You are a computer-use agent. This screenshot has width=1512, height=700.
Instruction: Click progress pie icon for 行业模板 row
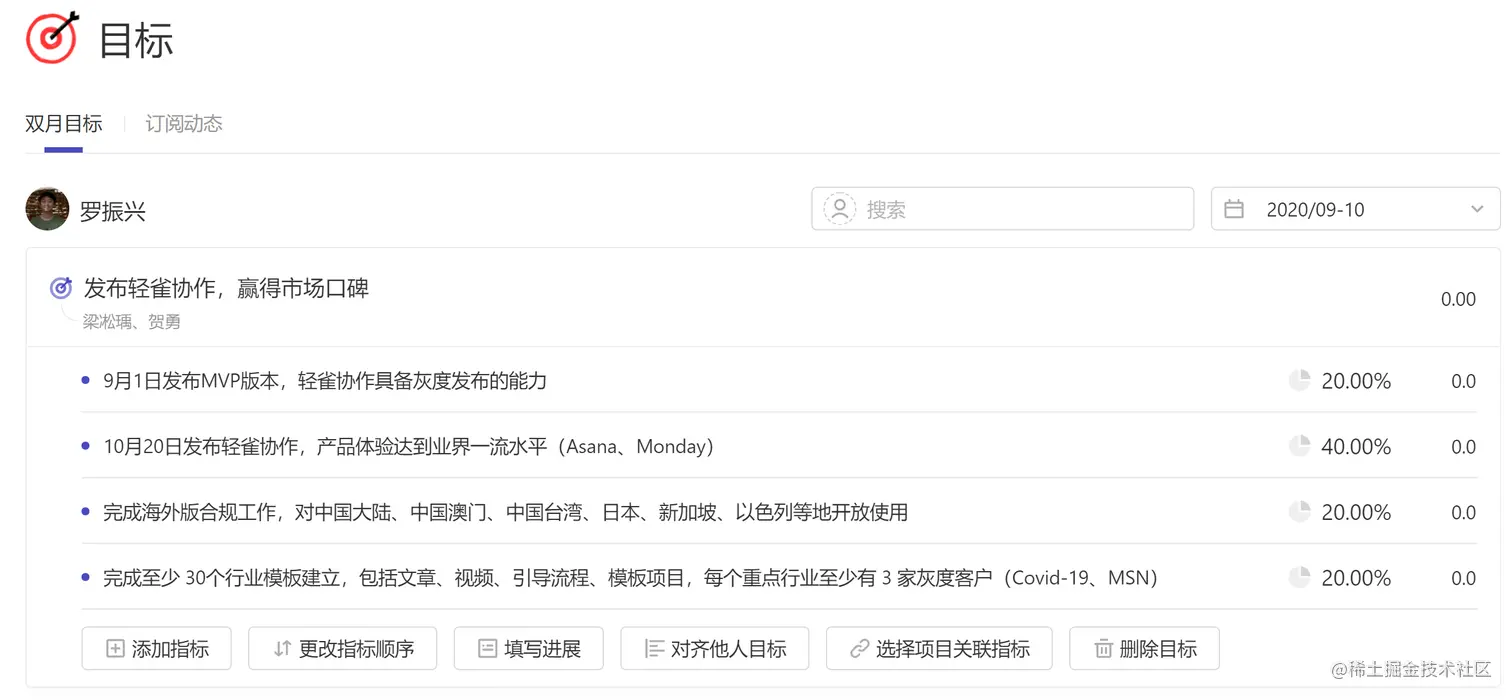(x=1299, y=578)
